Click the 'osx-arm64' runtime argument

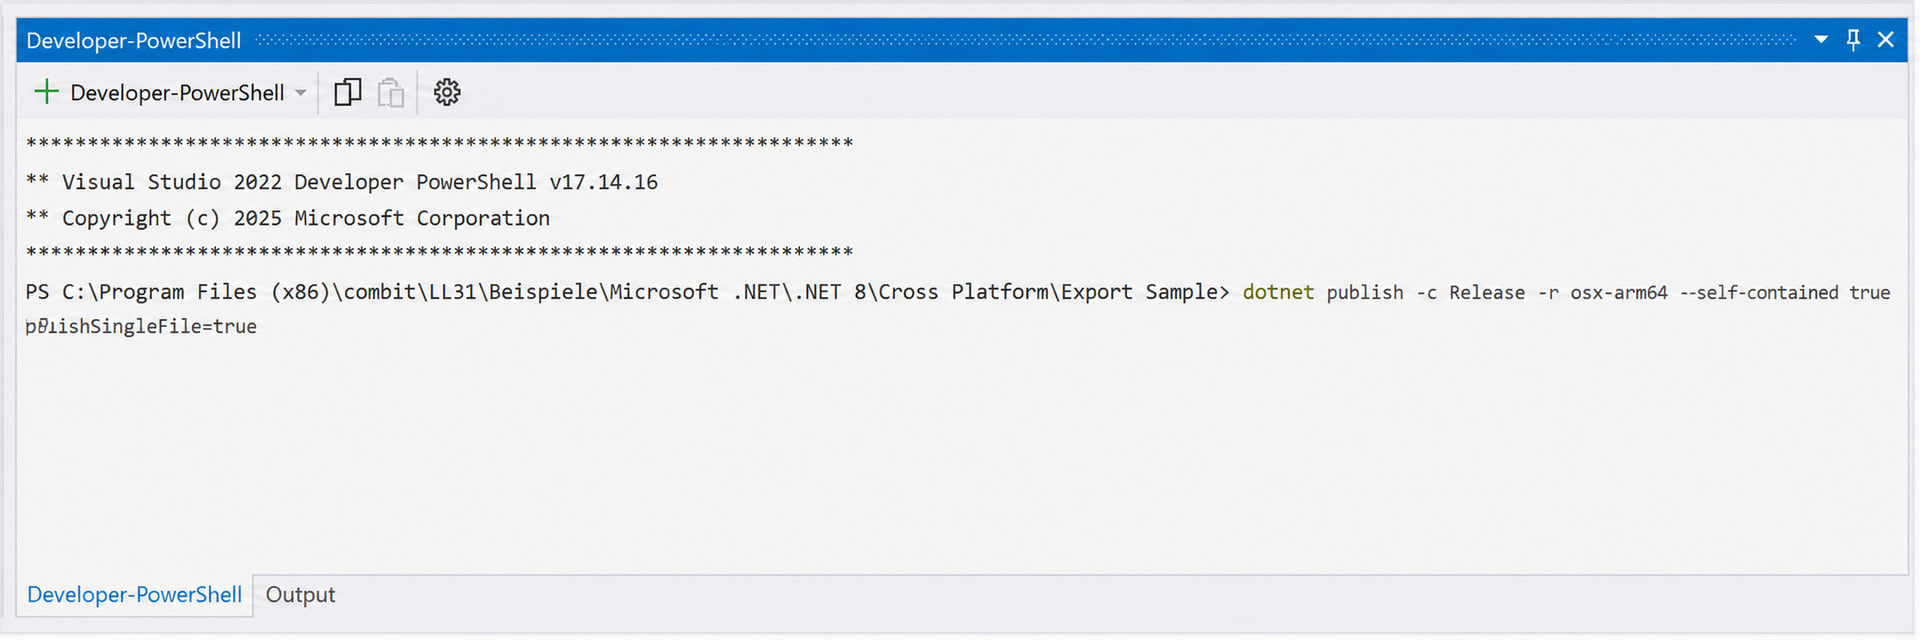(x=1619, y=293)
